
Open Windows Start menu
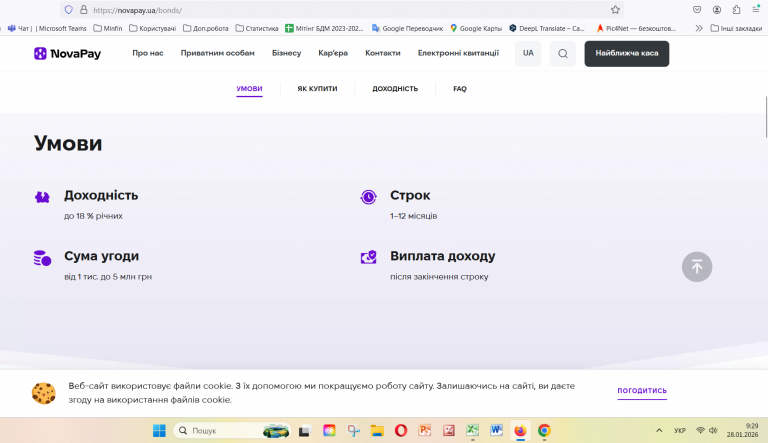pos(159,431)
